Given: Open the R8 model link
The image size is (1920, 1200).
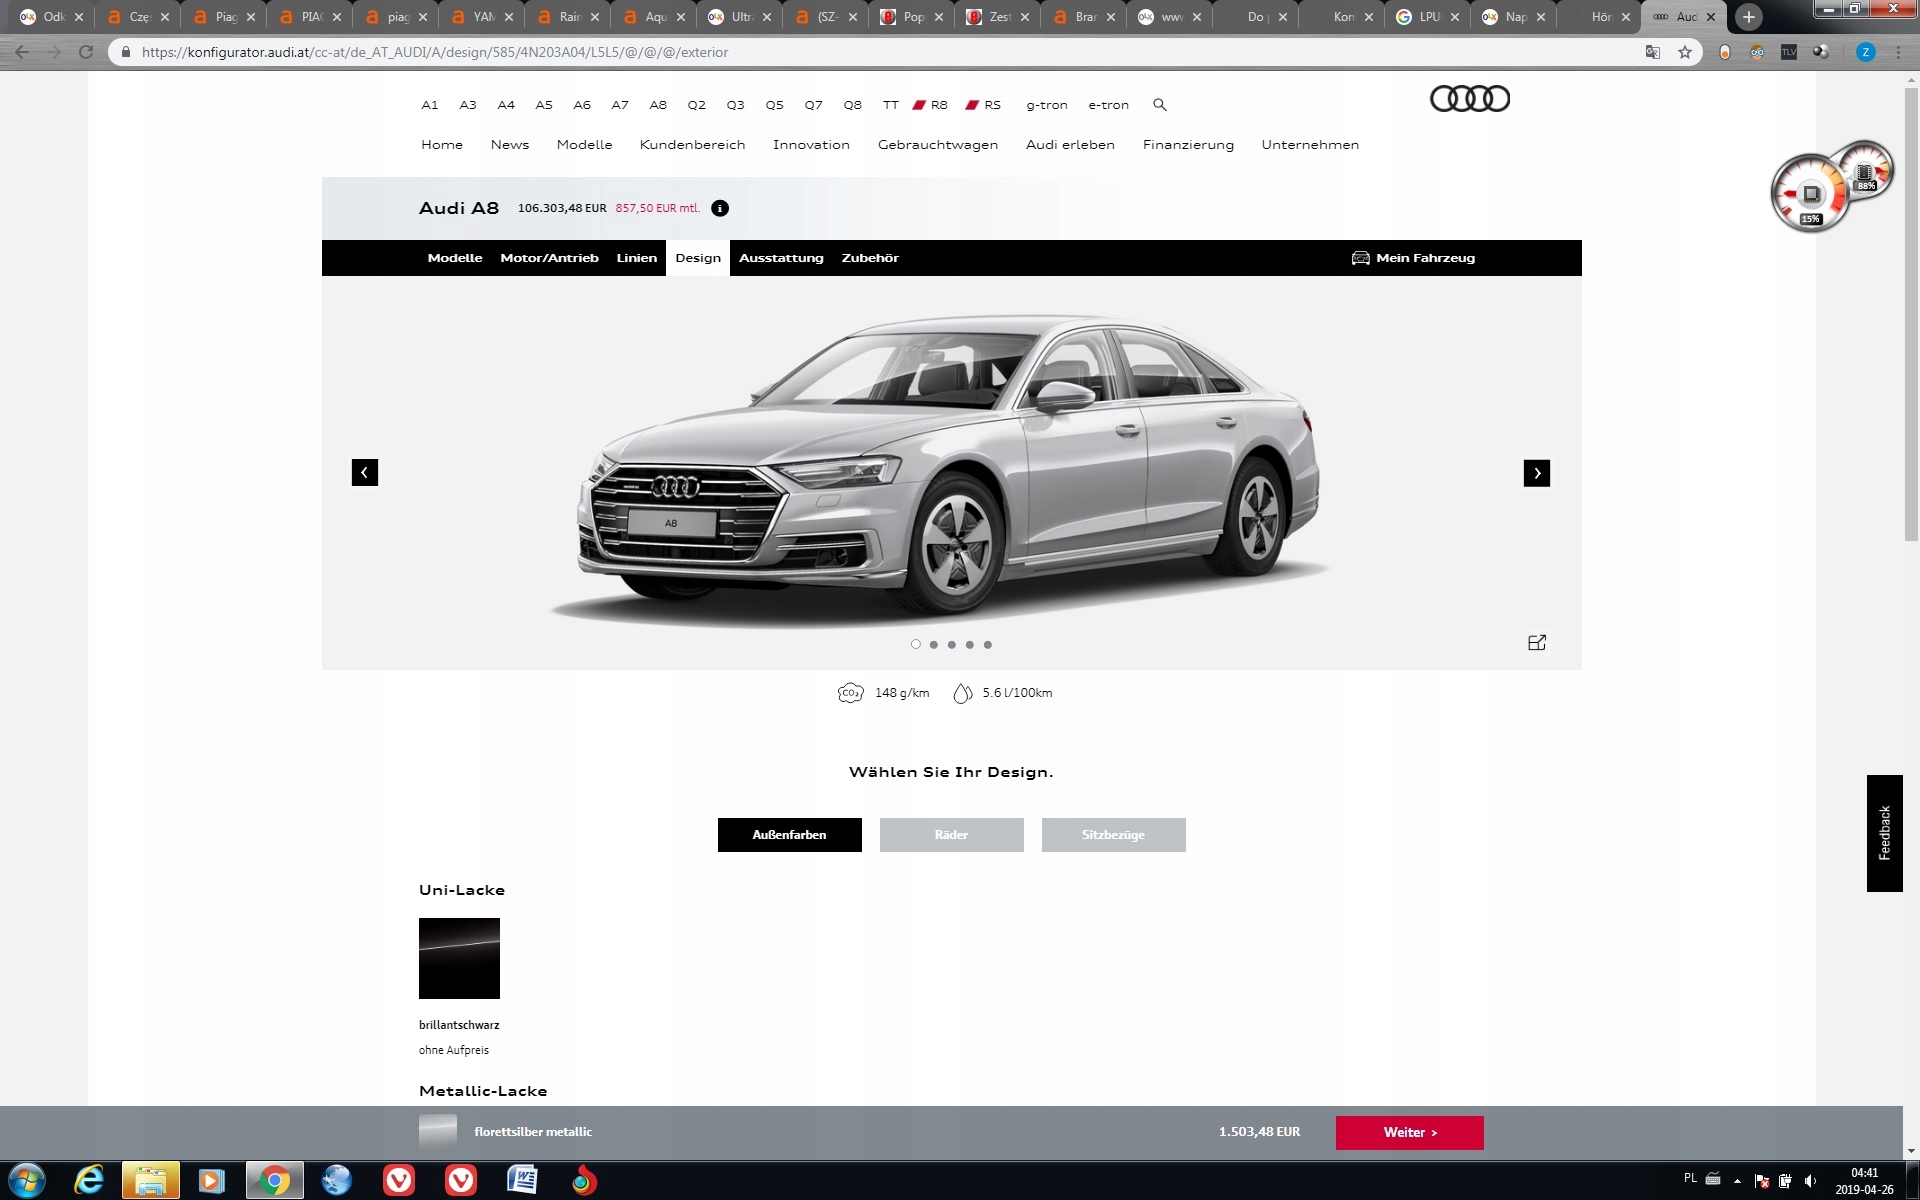Looking at the screenshot, I should [930, 105].
